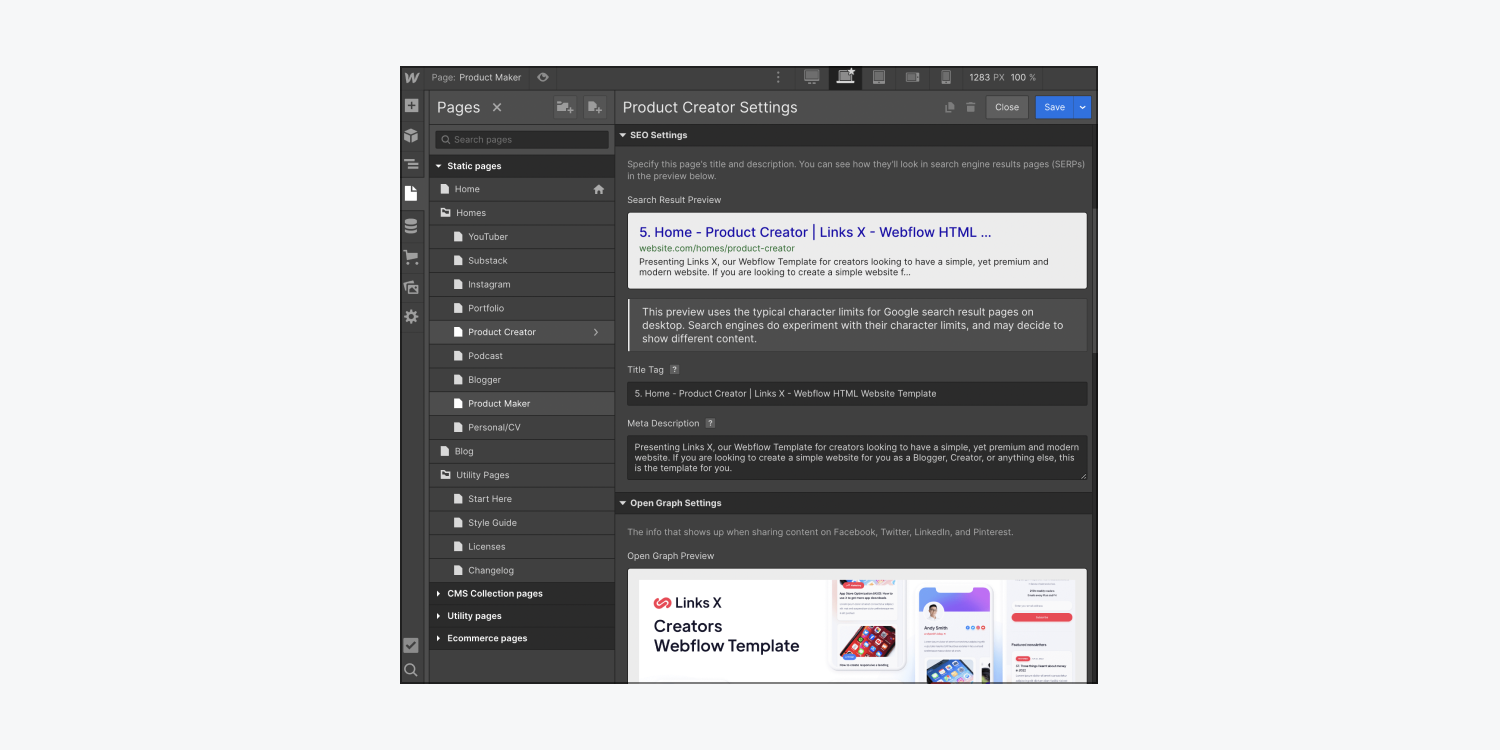The image size is (1501, 751).
Task: Select the Blogger page
Action: click(x=522, y=380)
